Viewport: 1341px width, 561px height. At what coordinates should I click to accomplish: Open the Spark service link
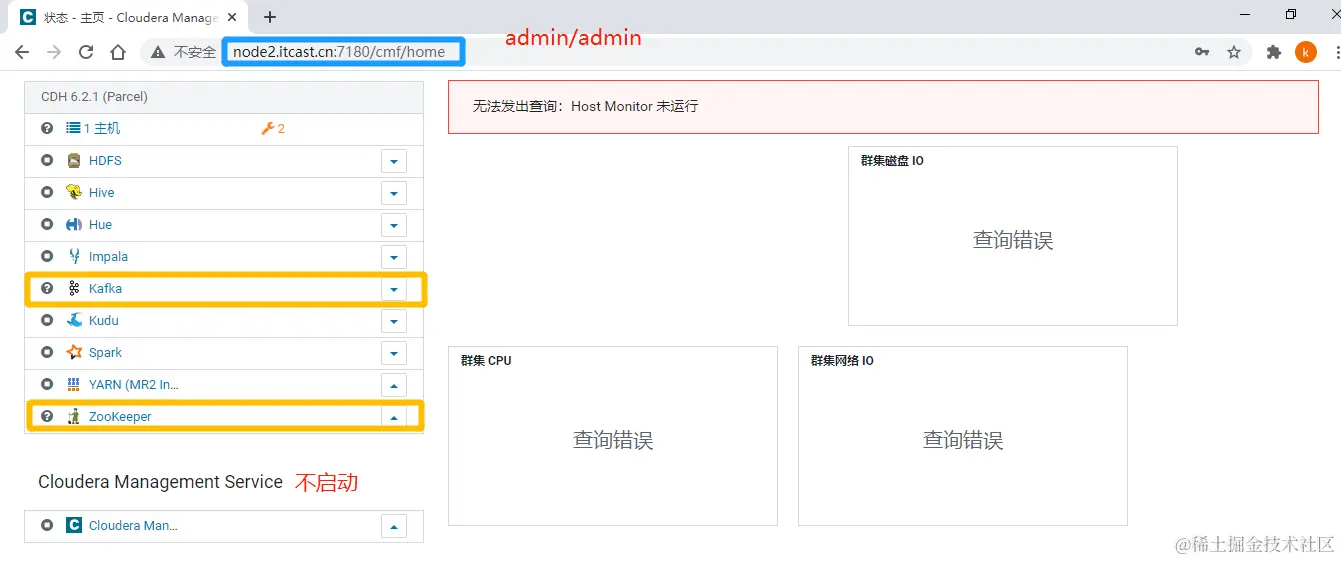(105, 353)
